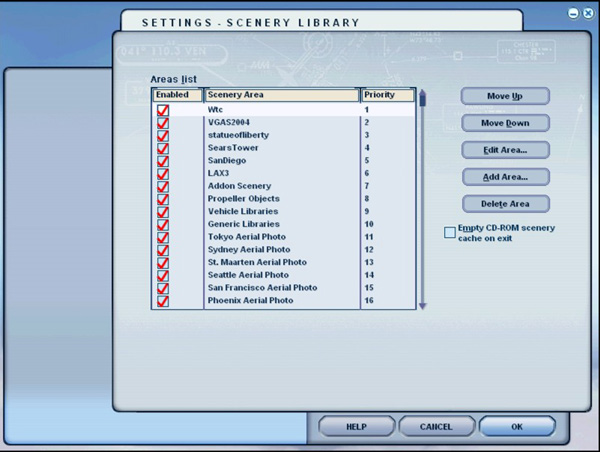Disable the statueofliberty scenery checkbox
The height and width of the screenshot is (452, 600).
point(163,135)
